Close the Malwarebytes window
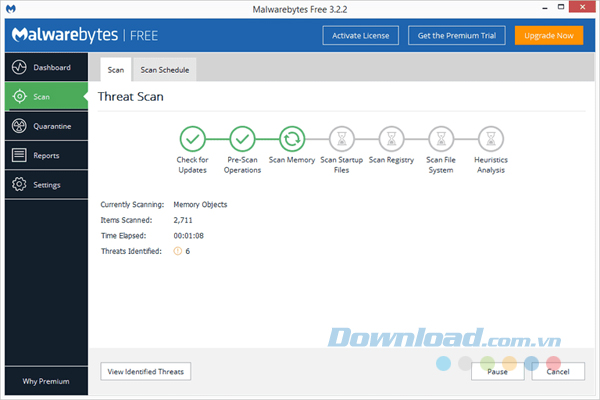The image size is (600, 400). (582, 7)
